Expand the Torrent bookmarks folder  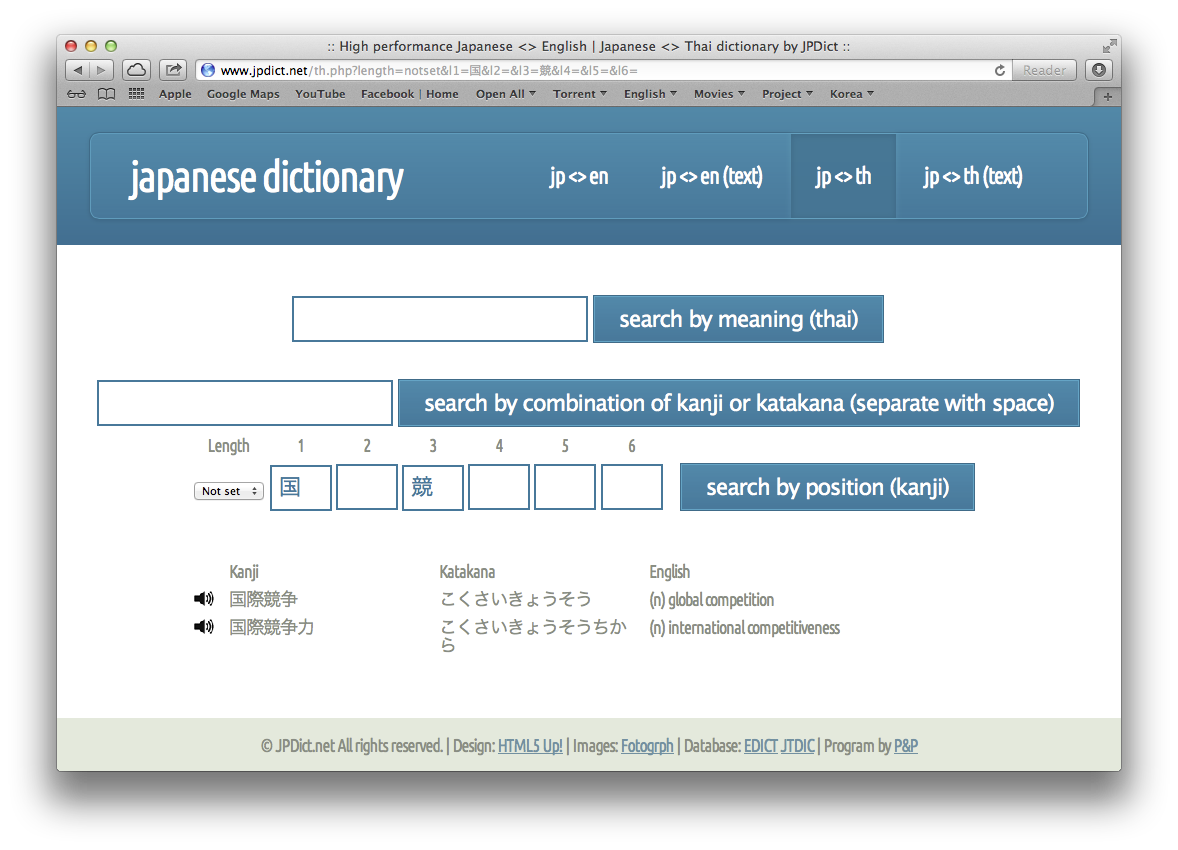tap(579, 94)
